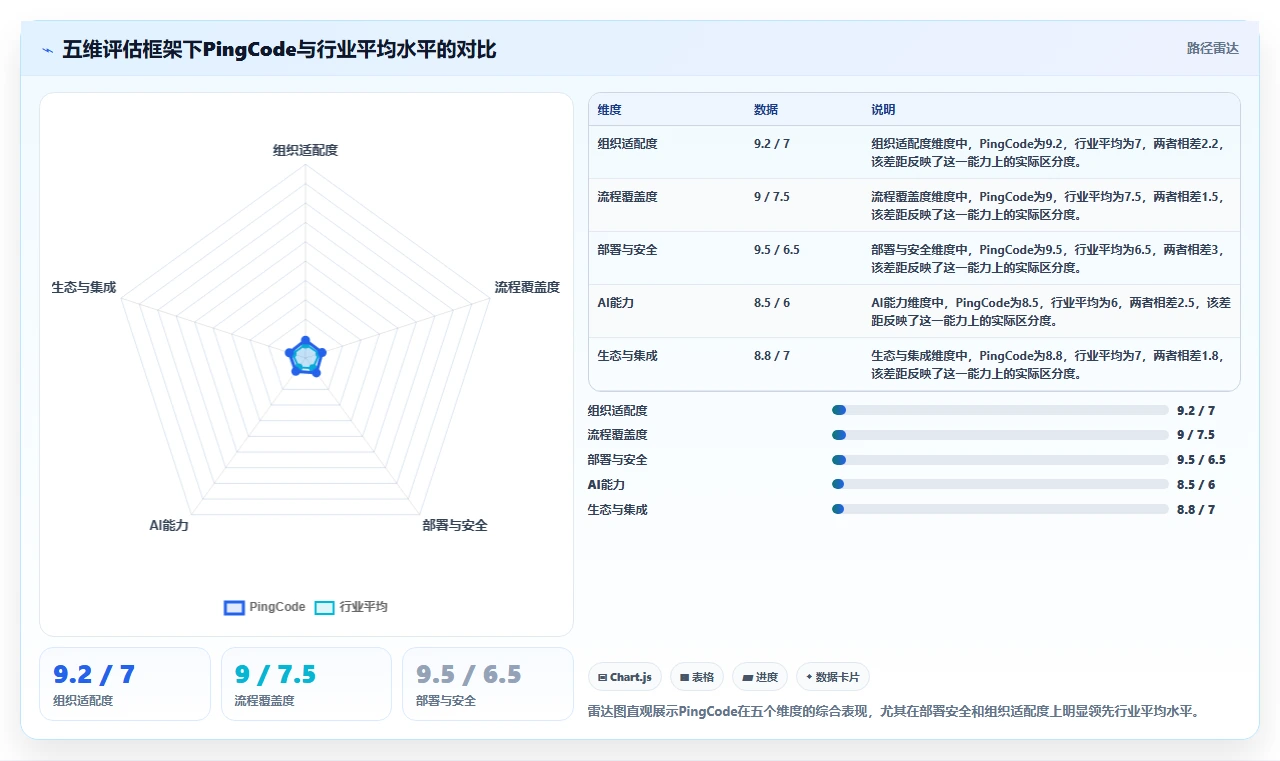Click the 组织适配度 radar axis label
This screenshot has width=1280, height=761.
coord(306,150)
